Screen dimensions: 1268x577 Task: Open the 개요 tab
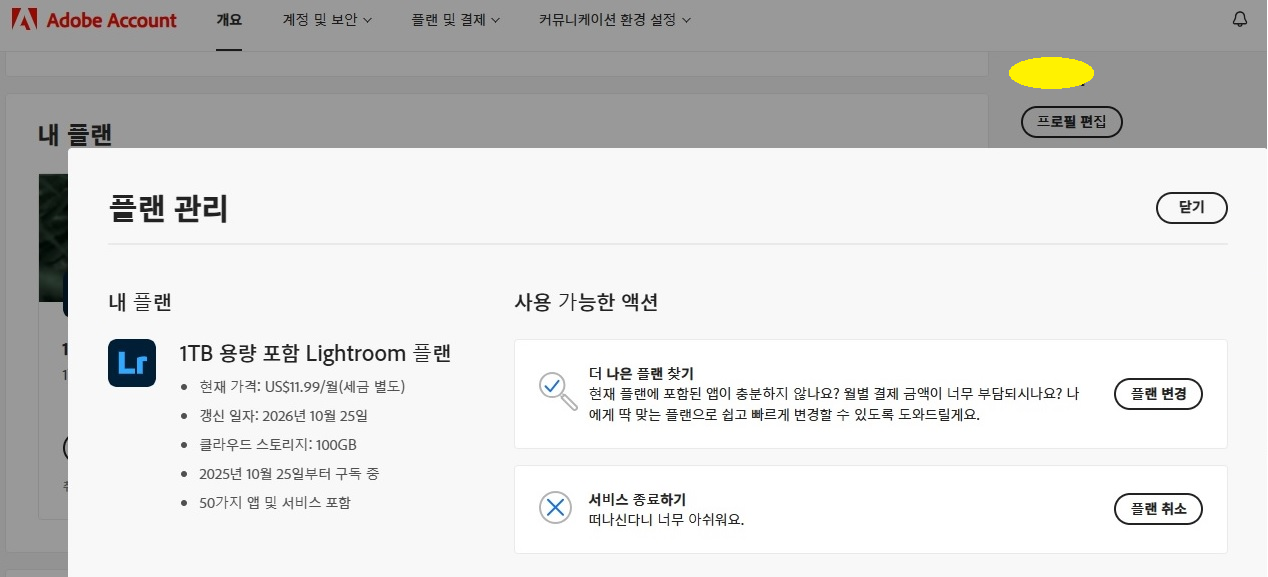click(x=229, y=20)
